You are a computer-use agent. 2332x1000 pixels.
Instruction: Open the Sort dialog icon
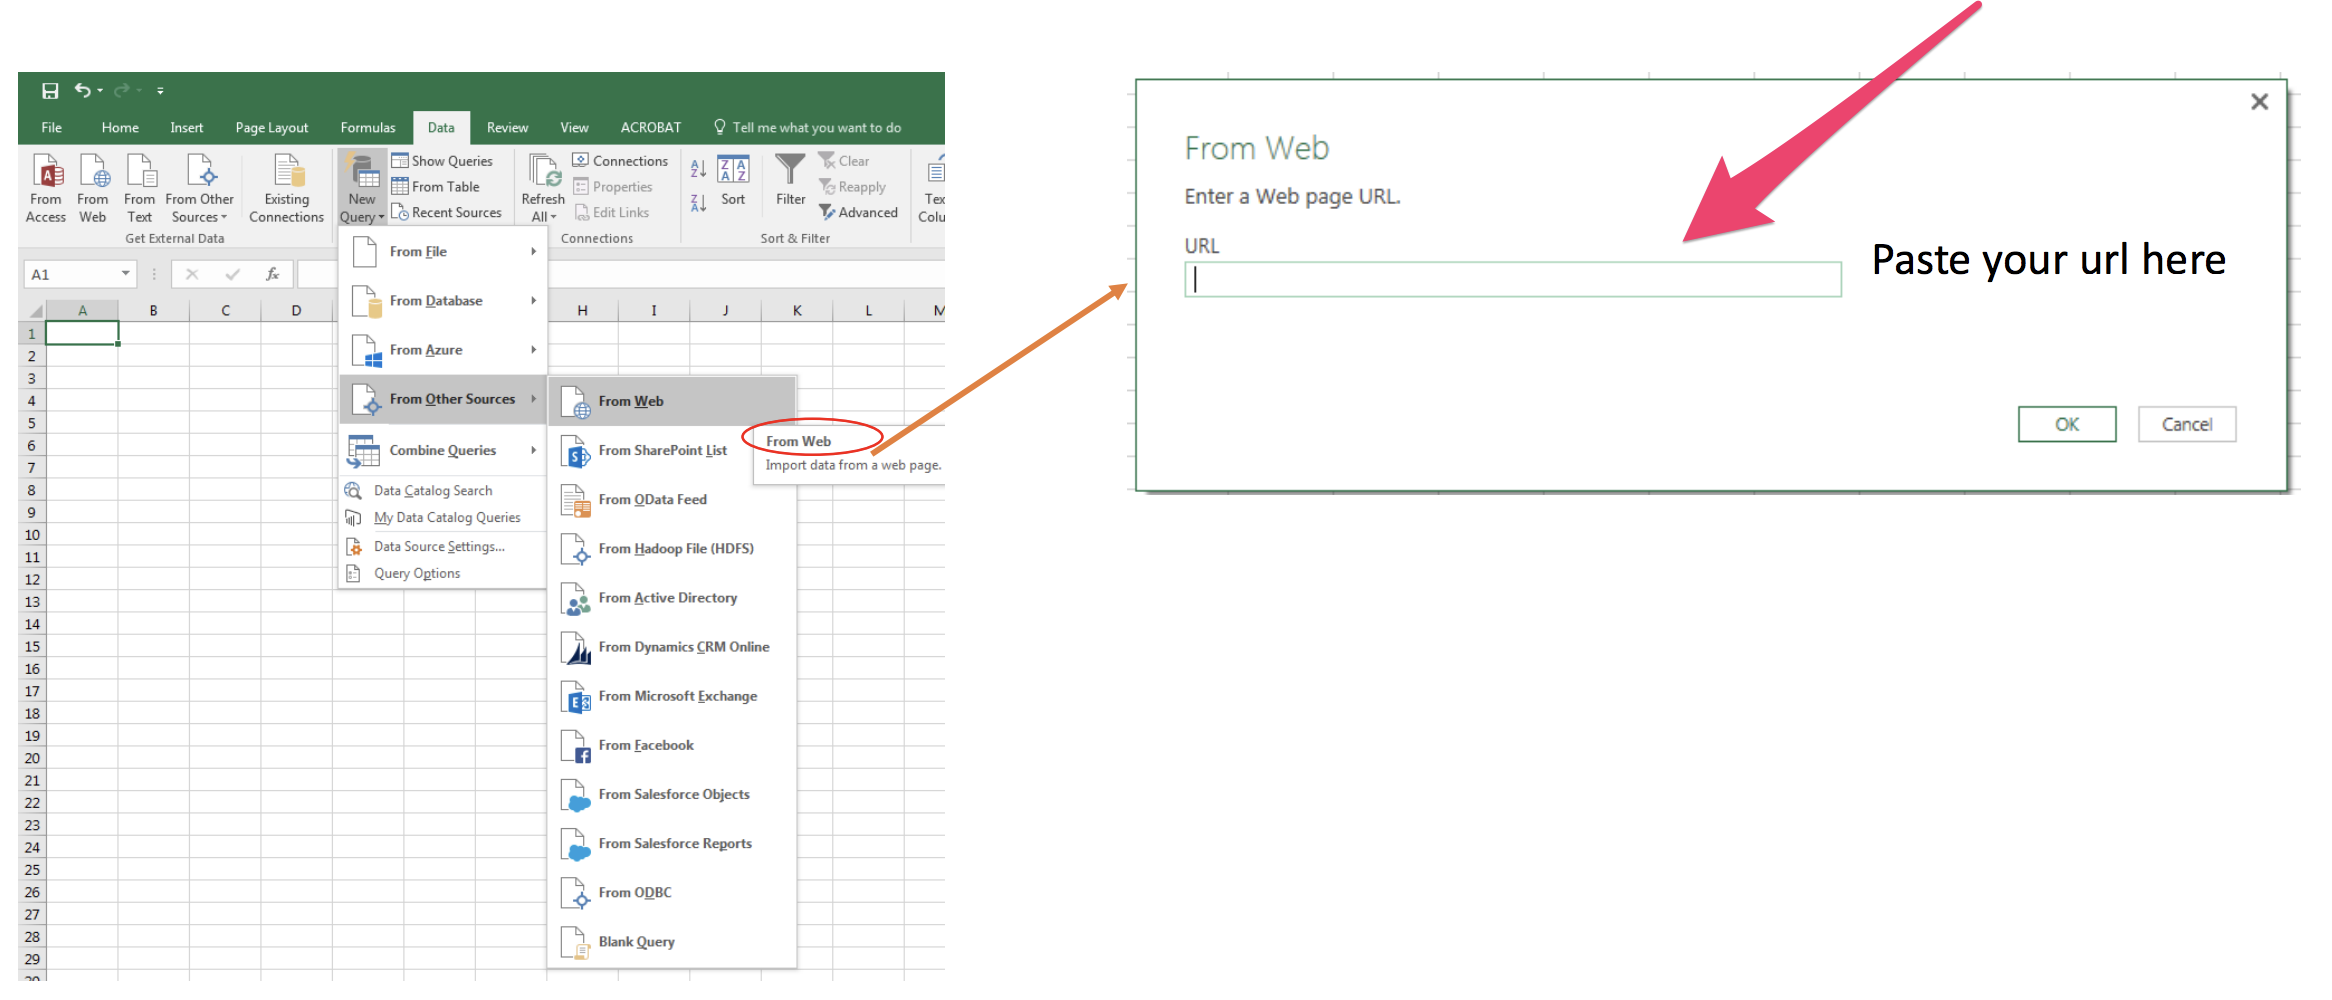coord(733,169)
